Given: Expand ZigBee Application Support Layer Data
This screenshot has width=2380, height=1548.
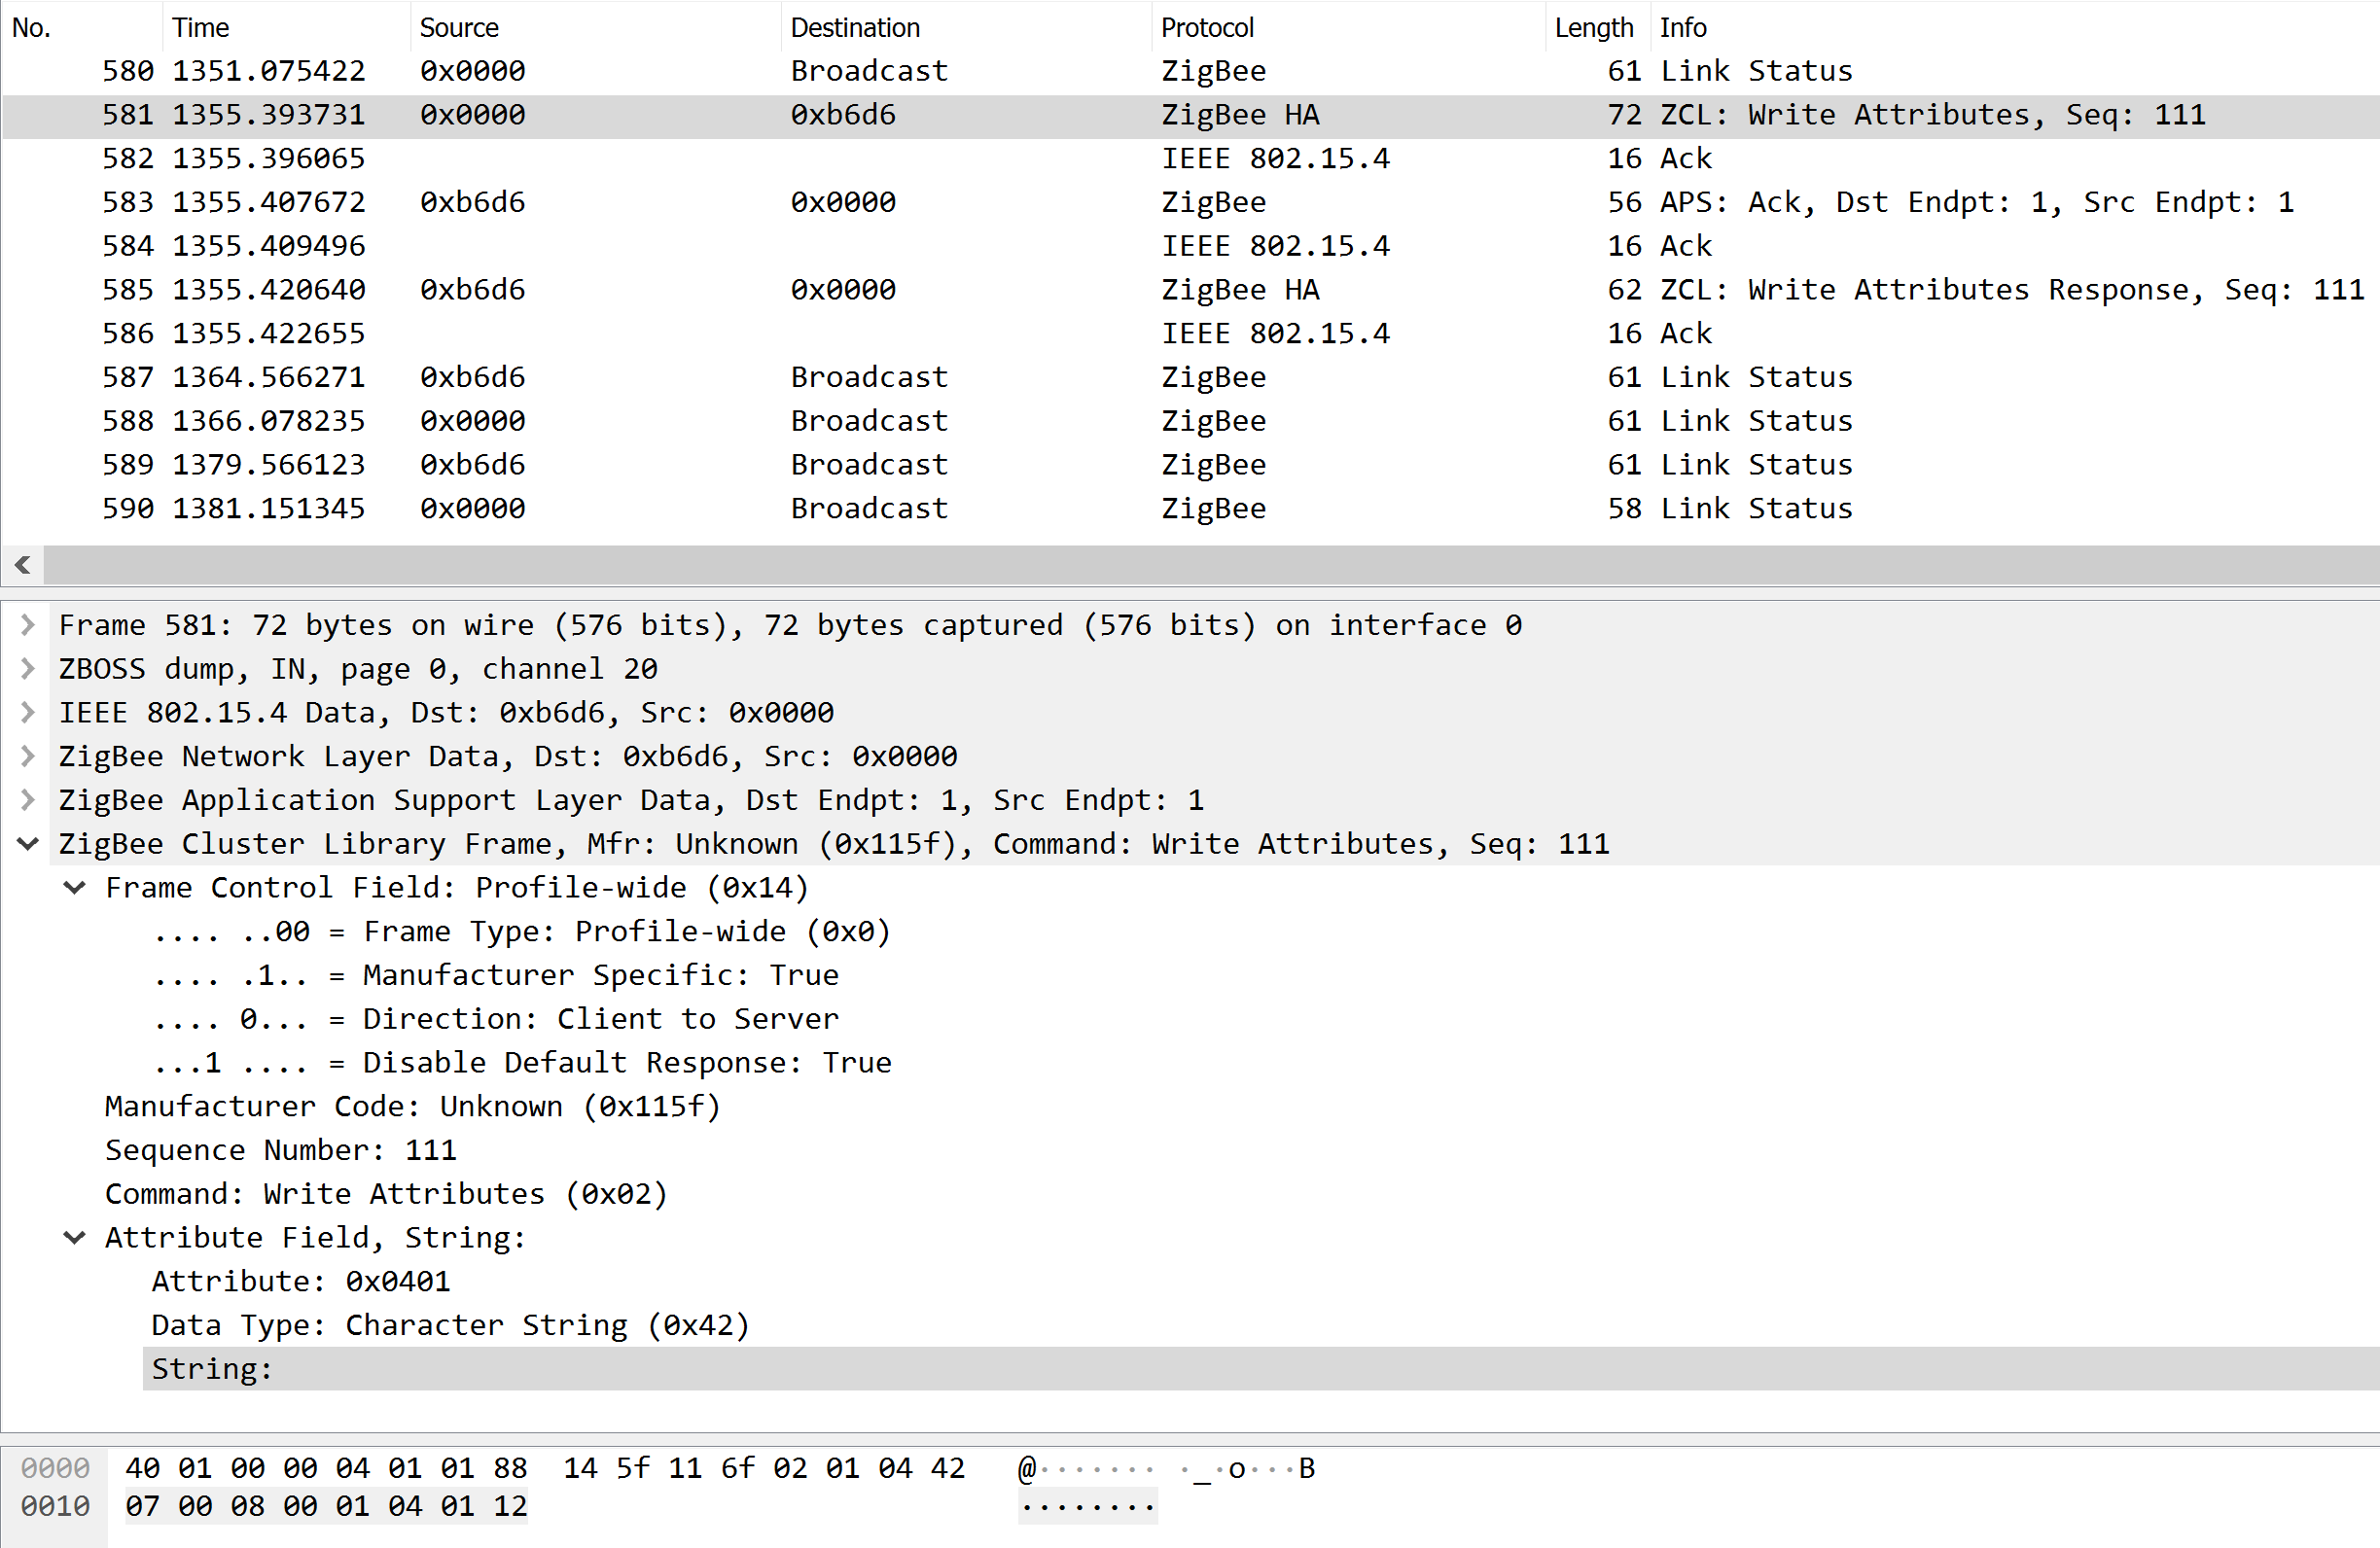Looking at the screenshot, I should tap(28, 800).
